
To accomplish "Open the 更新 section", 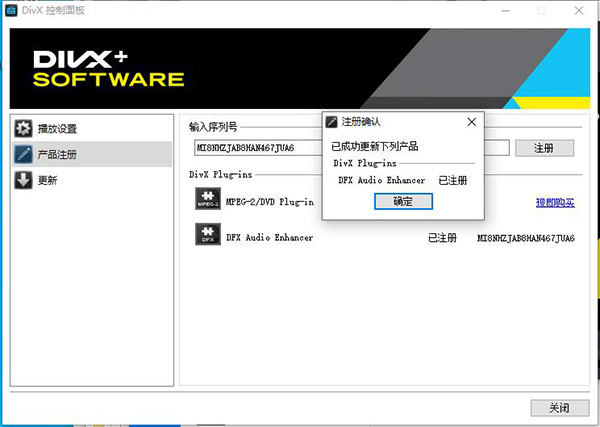I will click(92, 180).
